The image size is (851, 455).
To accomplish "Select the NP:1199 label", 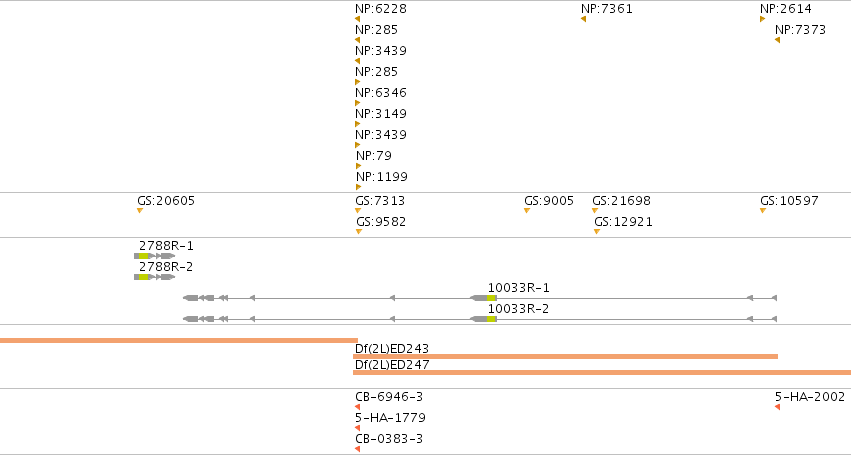I will (382, 177).
